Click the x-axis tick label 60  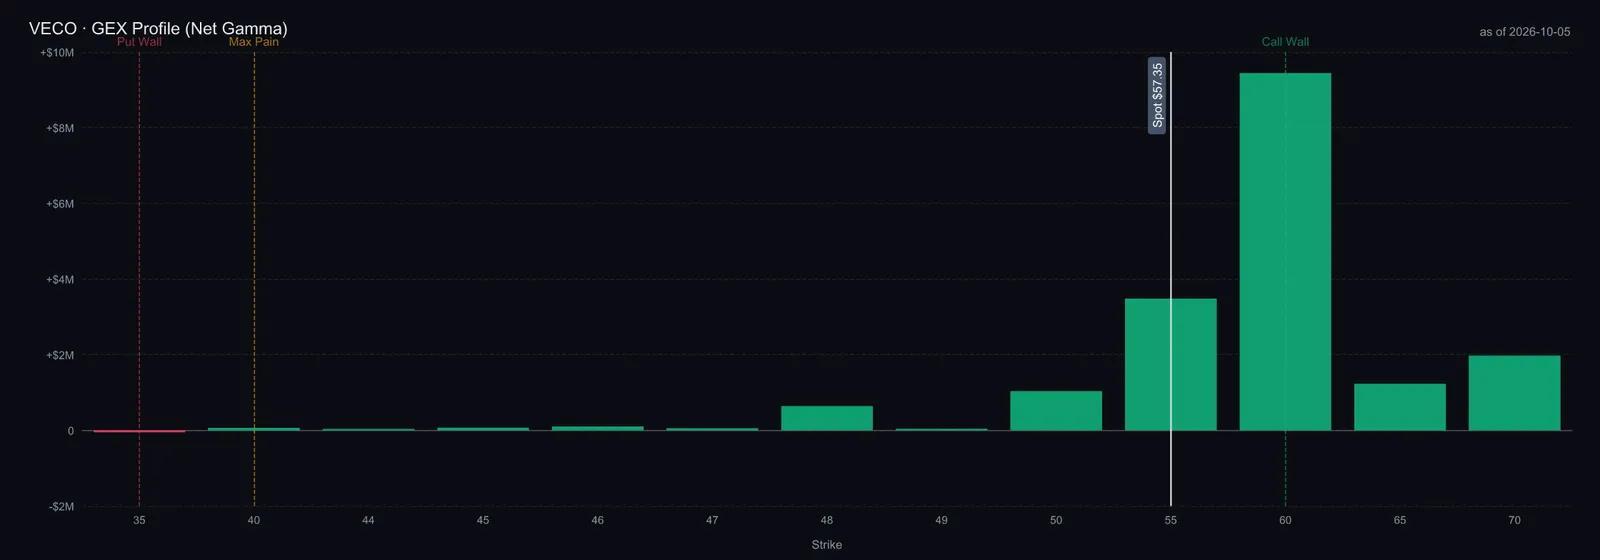pyautogui.click(x=1285, y=520)
